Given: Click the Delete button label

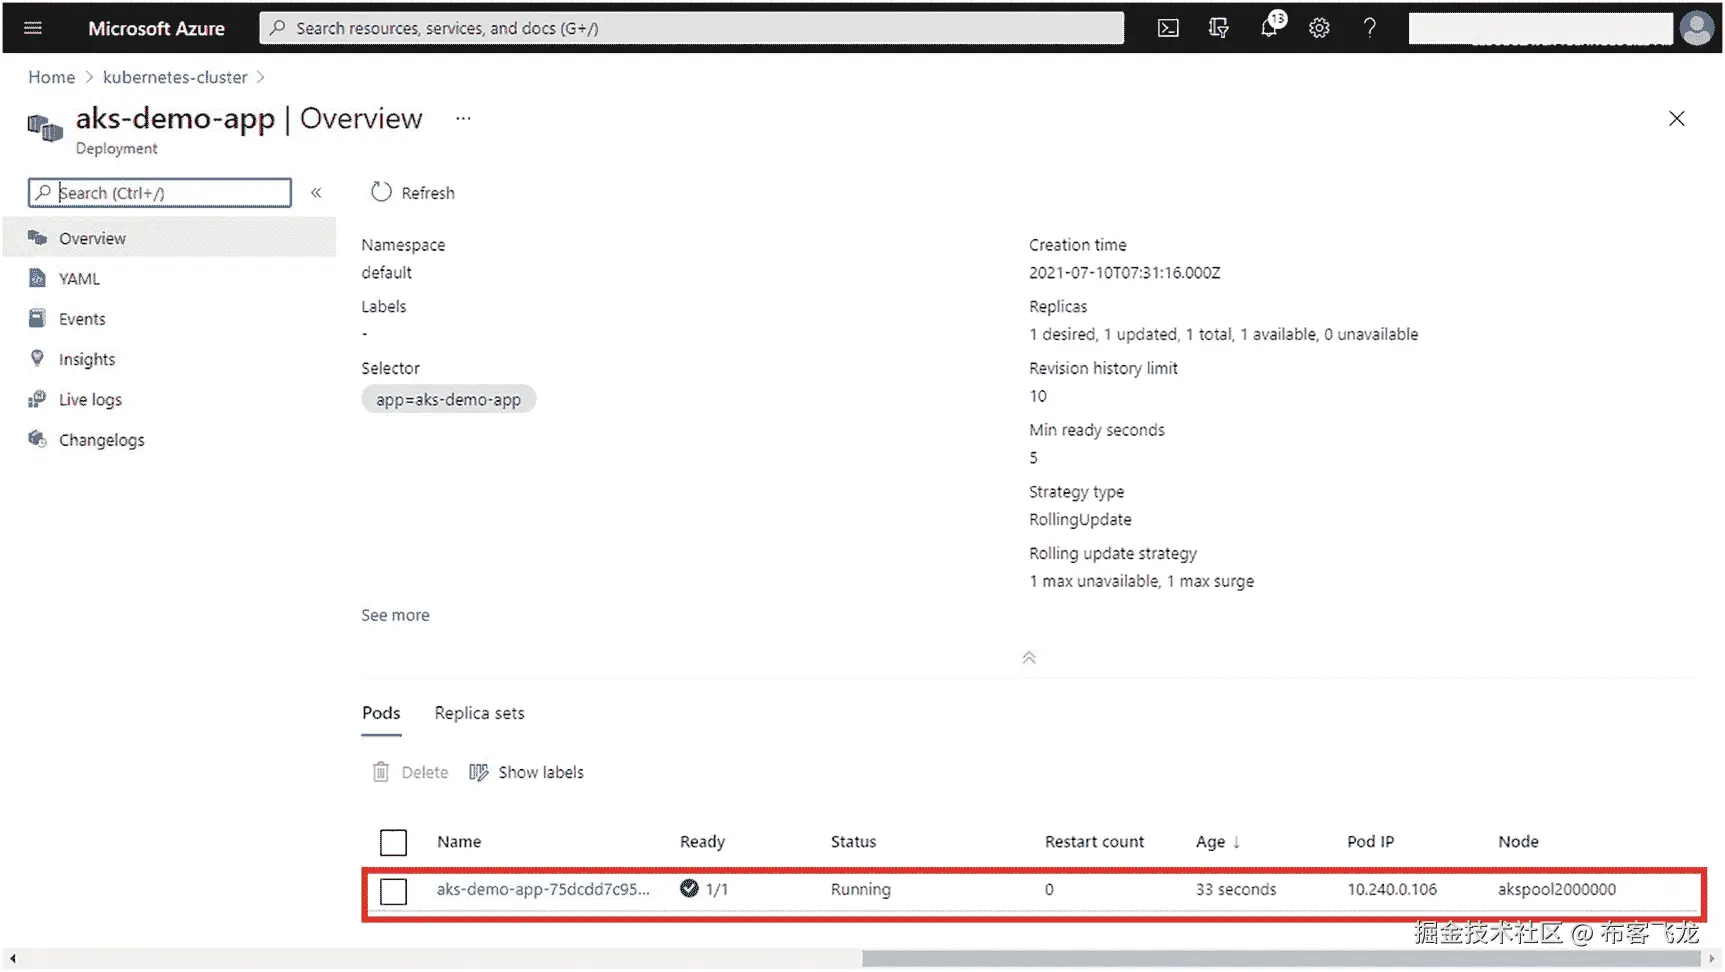Looking at the screenshot, I should 425,772.
